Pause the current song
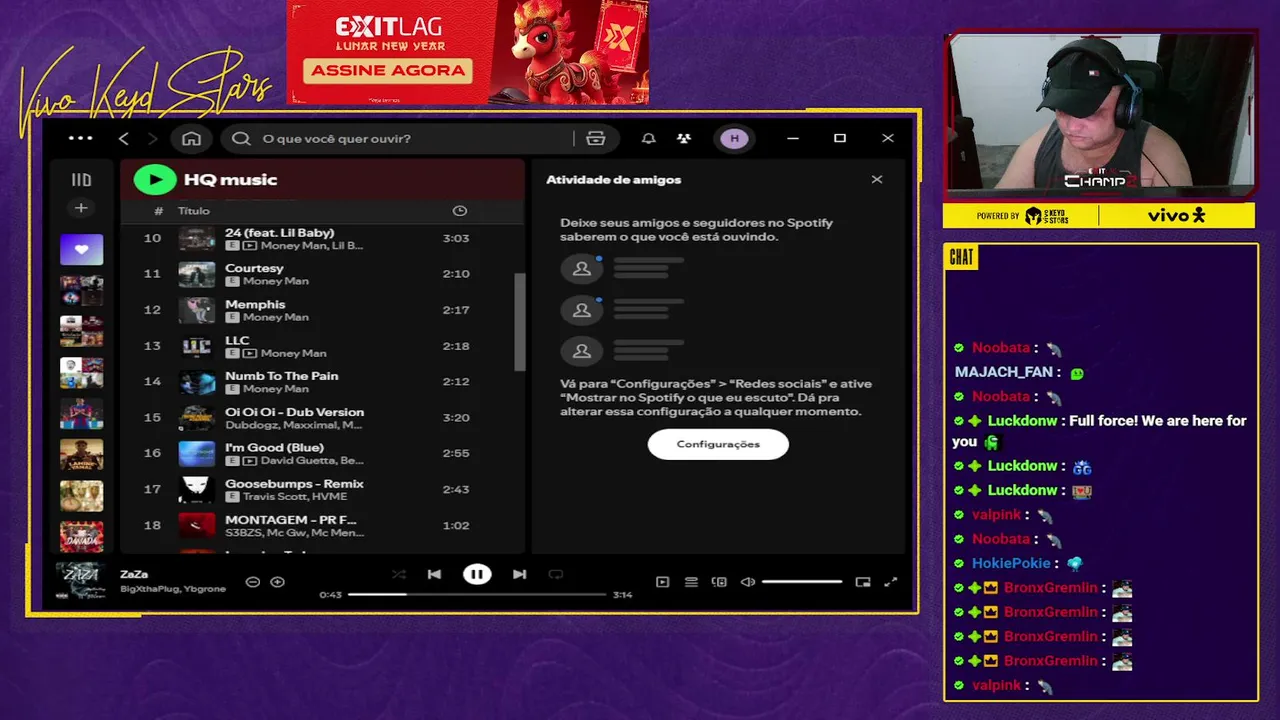 click(477, 574)
